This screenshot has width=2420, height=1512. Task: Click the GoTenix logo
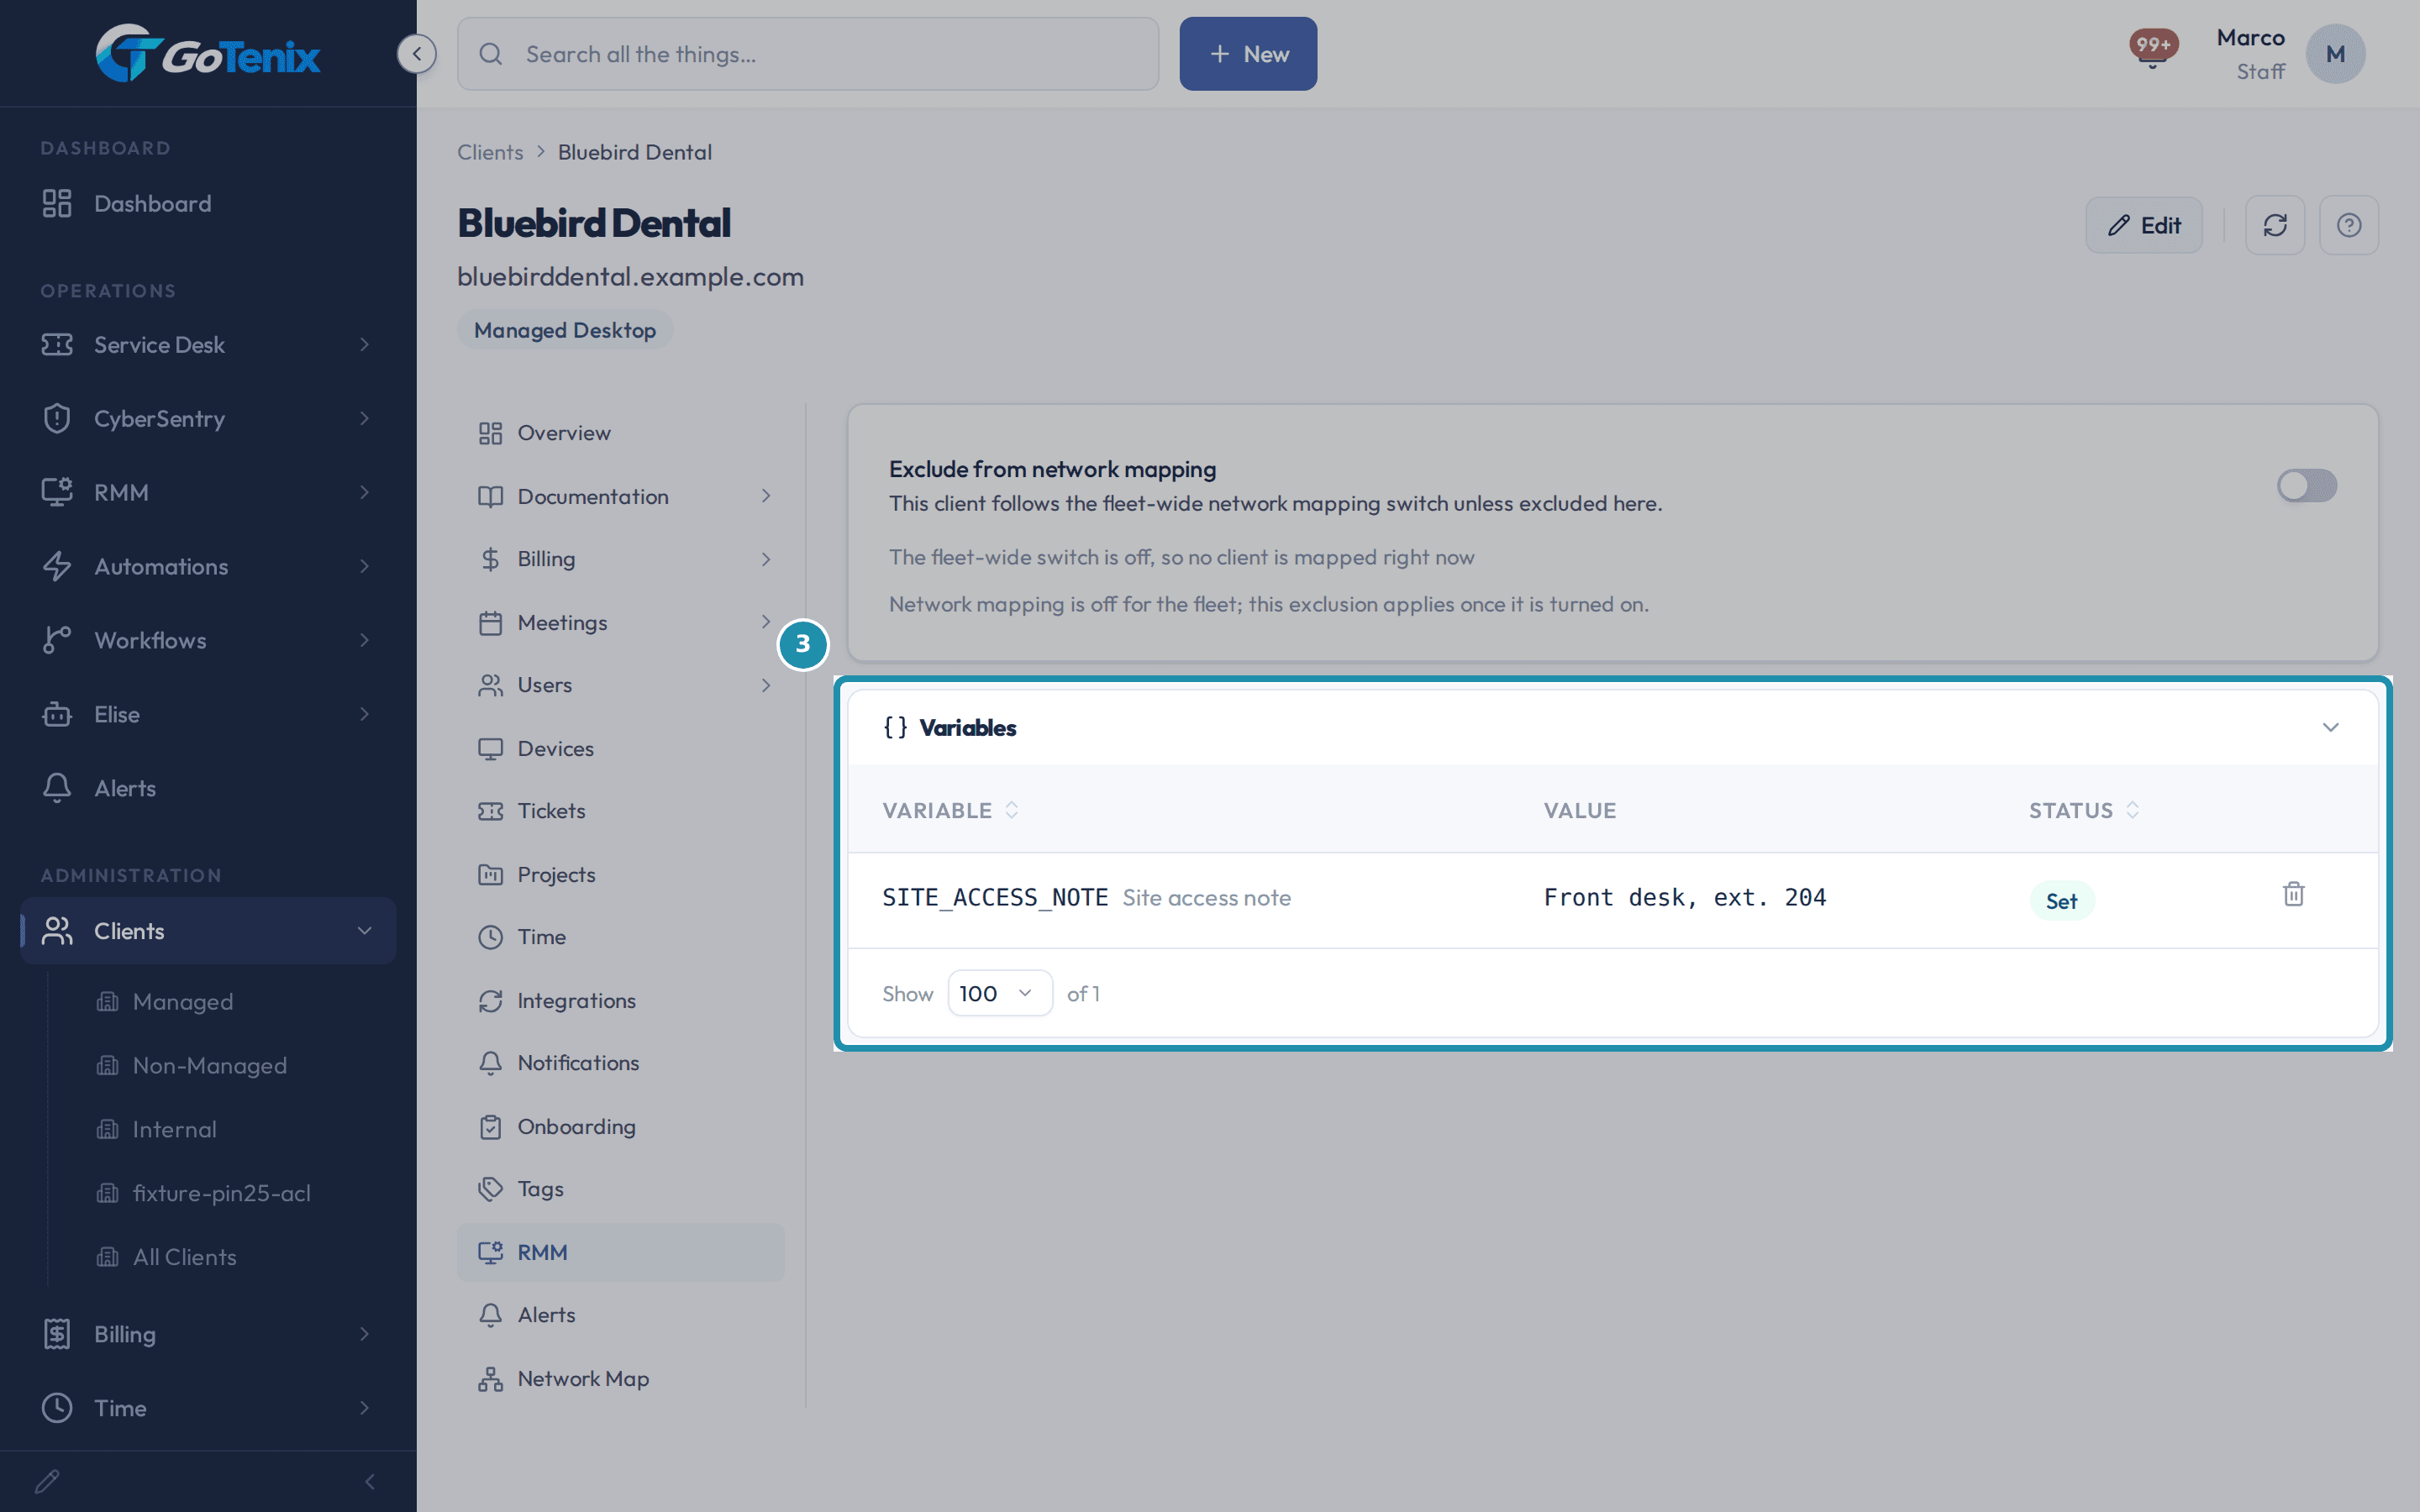click(x=208, y=54)
